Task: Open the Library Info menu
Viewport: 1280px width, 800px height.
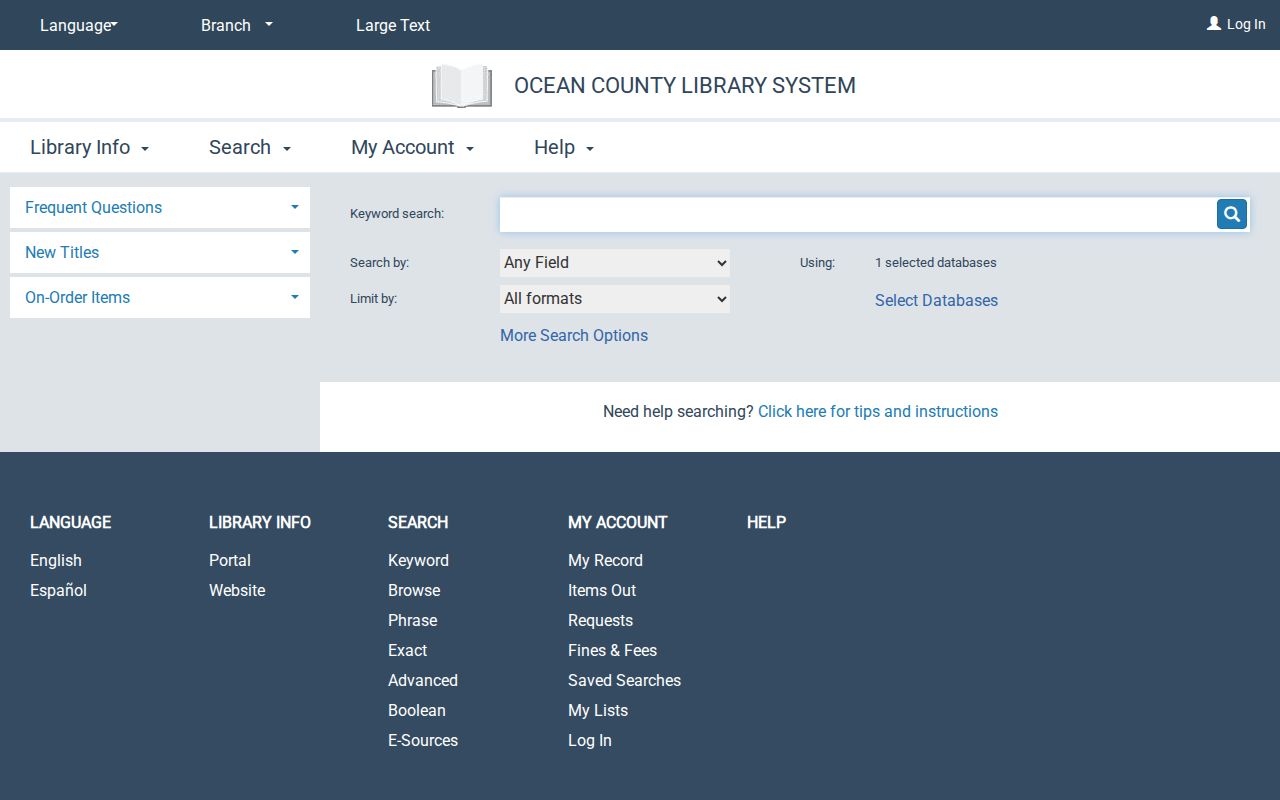Action: 90,147
